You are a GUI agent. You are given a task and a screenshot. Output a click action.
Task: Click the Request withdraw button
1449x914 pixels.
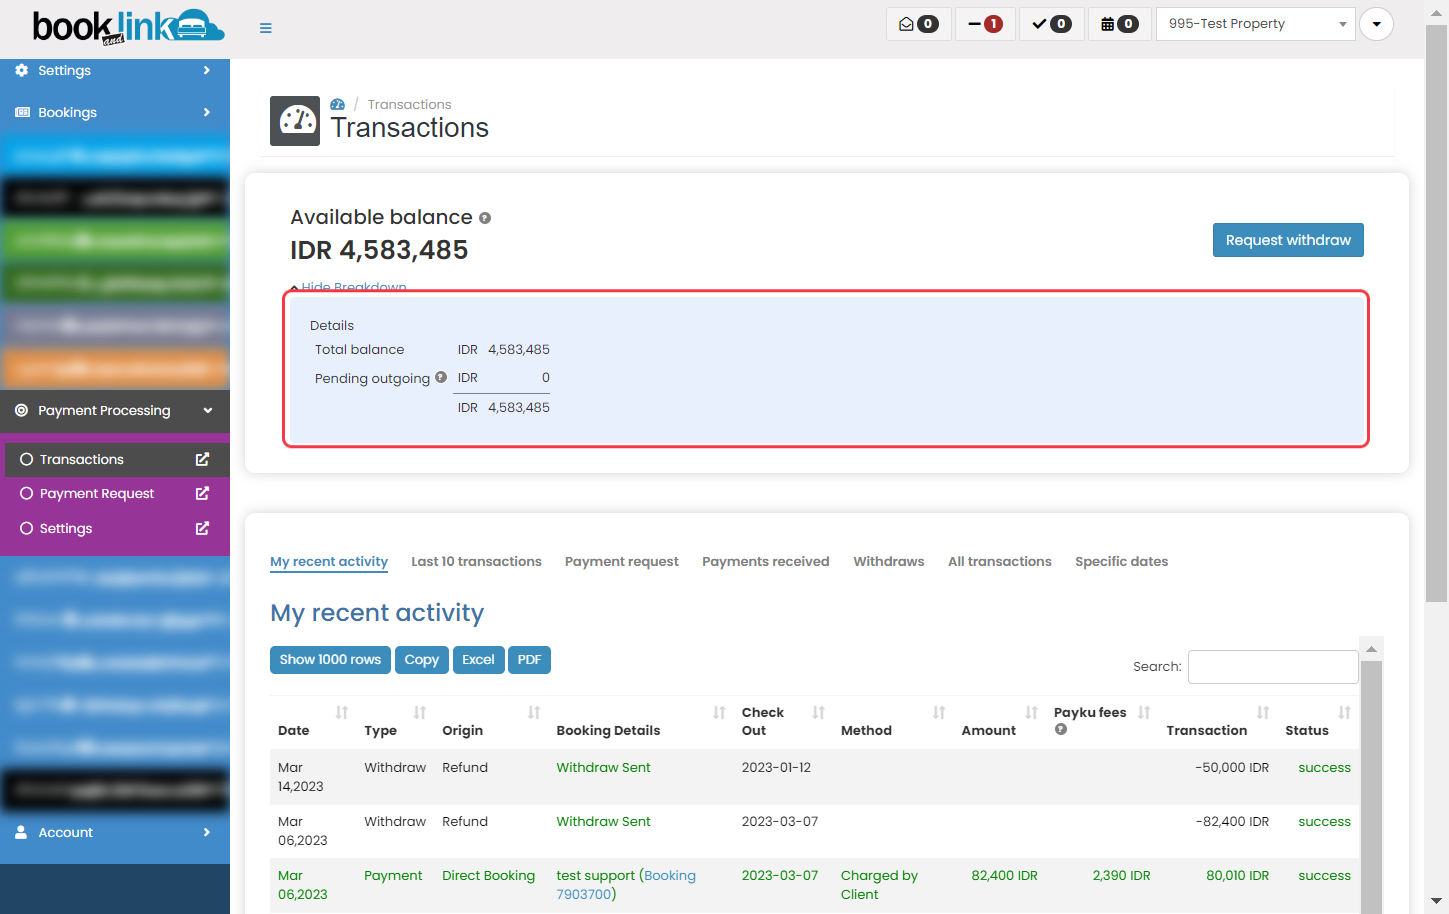click(x=1288, y=240)
